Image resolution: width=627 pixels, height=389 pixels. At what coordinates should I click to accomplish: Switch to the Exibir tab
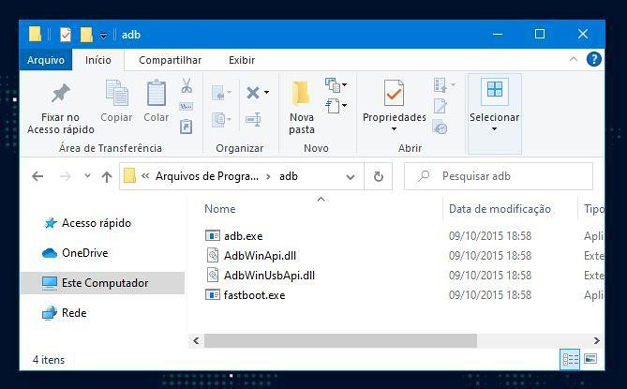[242, 60]
